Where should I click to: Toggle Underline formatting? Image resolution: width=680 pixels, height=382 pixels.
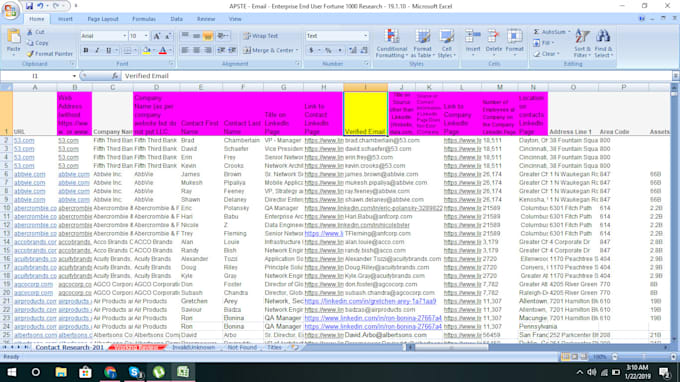(x=108, y=51)
